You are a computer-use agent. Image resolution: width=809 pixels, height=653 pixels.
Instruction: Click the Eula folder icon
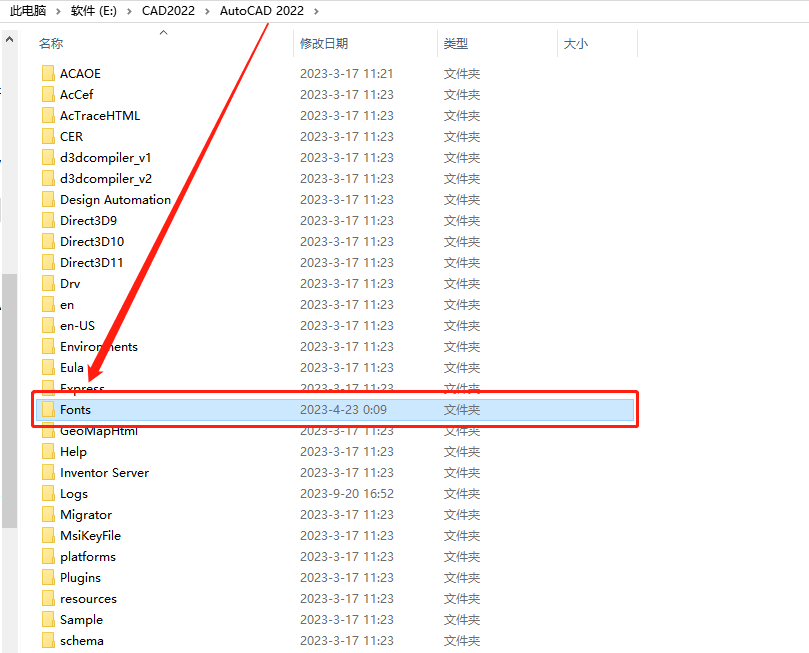[x=48, y=367]
